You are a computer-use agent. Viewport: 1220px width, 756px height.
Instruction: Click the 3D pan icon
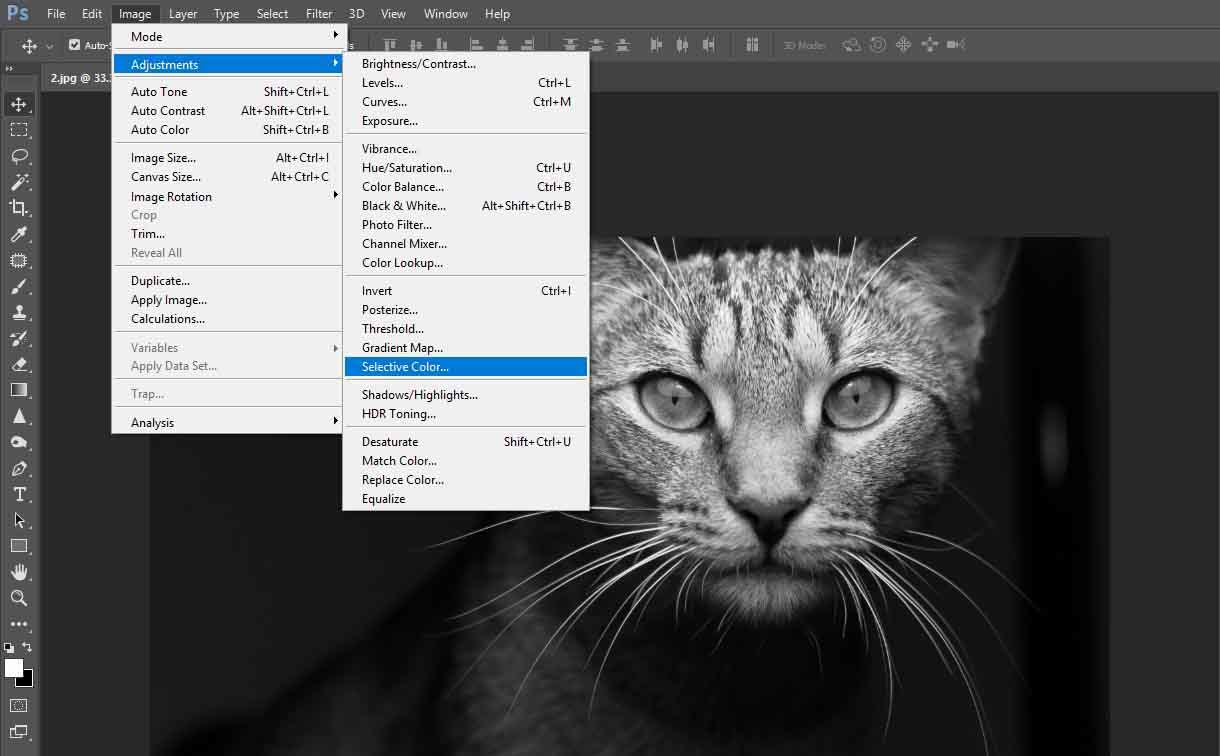coord(904,45)
